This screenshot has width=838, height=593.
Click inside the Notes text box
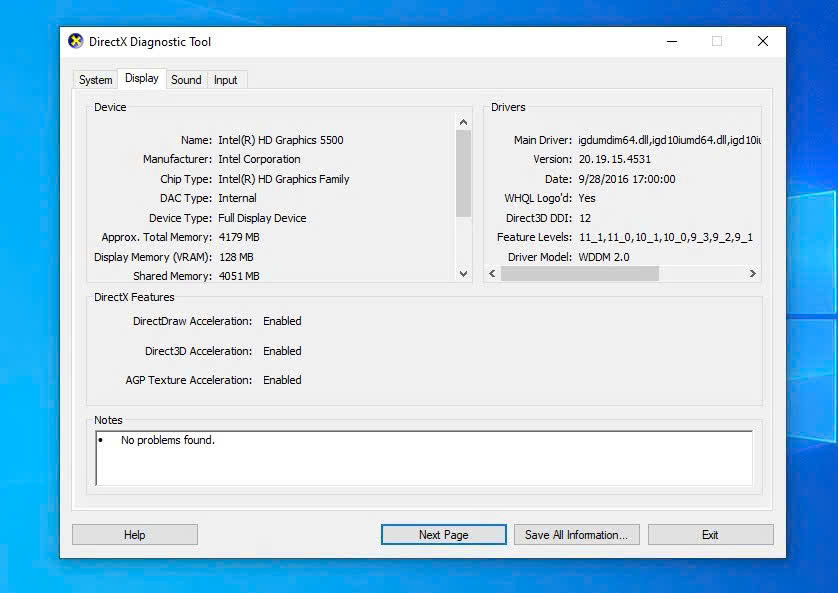point(424,458)
